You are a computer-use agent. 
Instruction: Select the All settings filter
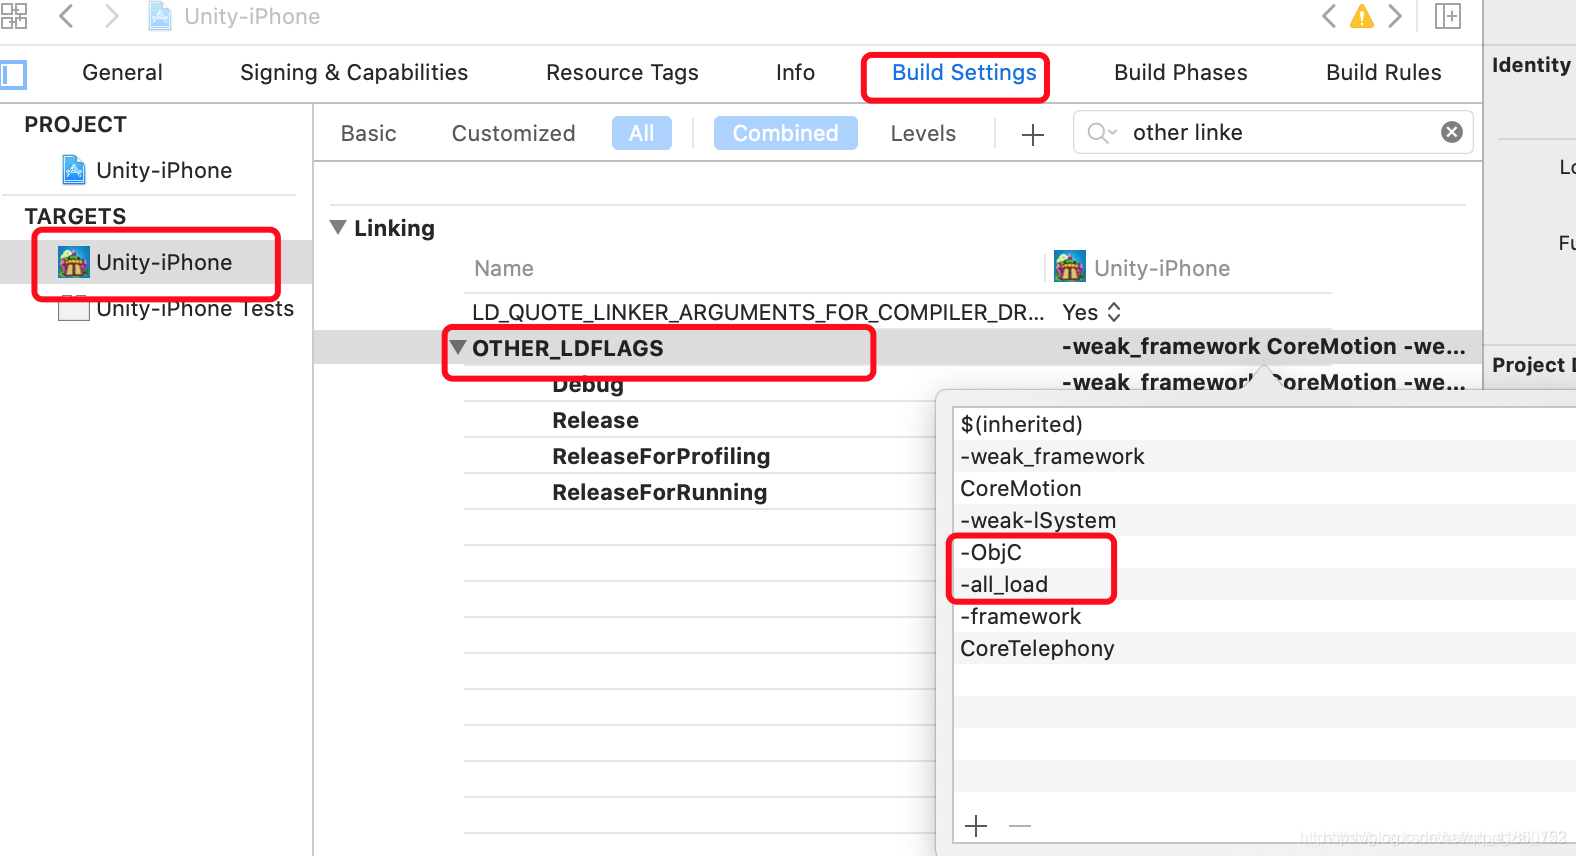point(641,133)
